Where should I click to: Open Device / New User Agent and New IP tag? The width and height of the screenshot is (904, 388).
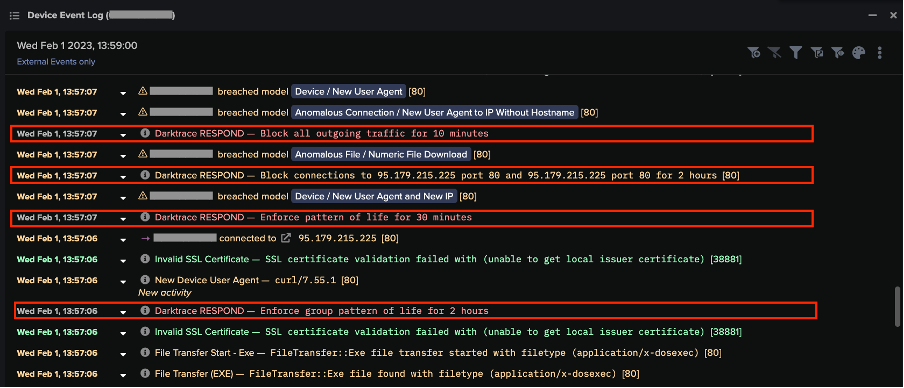(374, 196)
